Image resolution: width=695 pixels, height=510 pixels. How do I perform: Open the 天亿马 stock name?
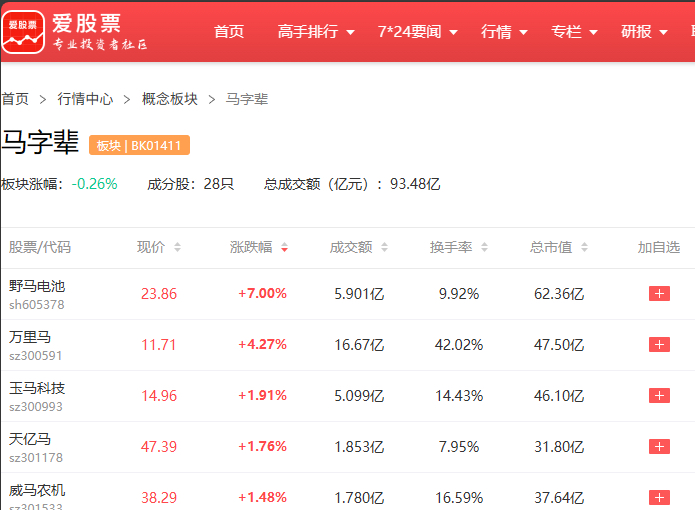coord(30,439)
